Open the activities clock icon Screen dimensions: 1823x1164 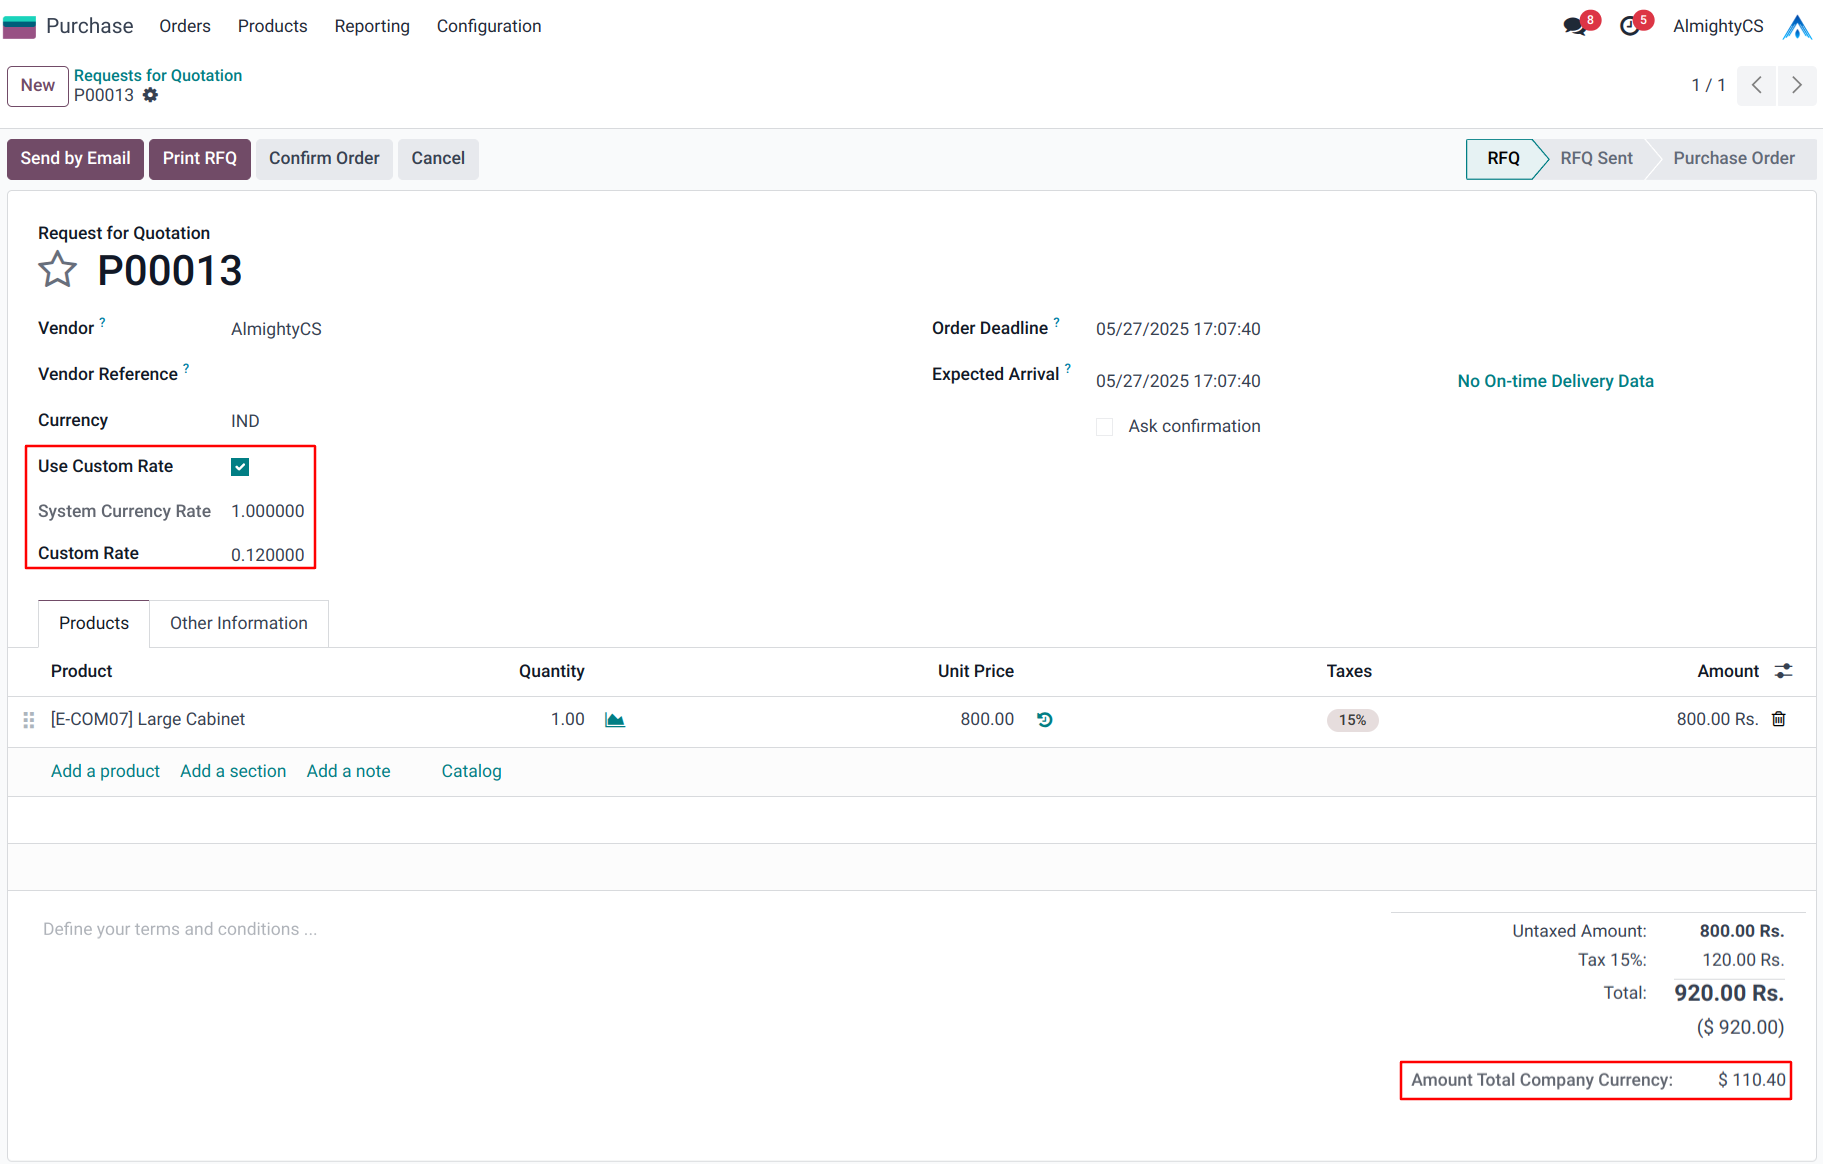click(1630, 26)
